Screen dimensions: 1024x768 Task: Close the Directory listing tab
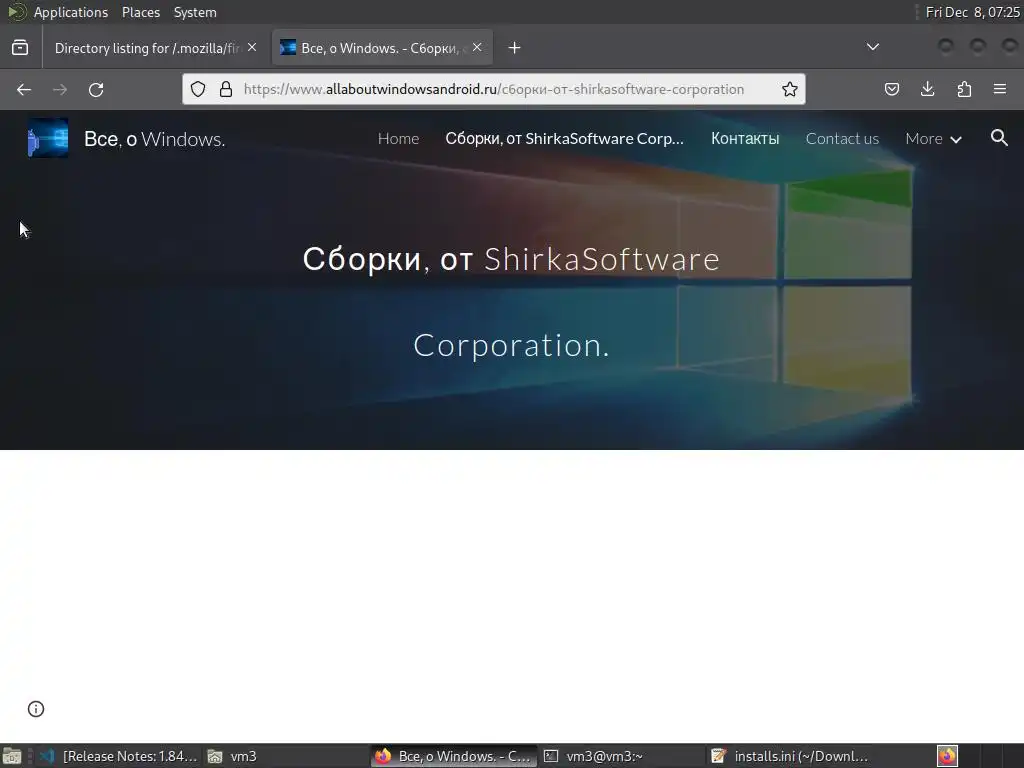[252, 47]
